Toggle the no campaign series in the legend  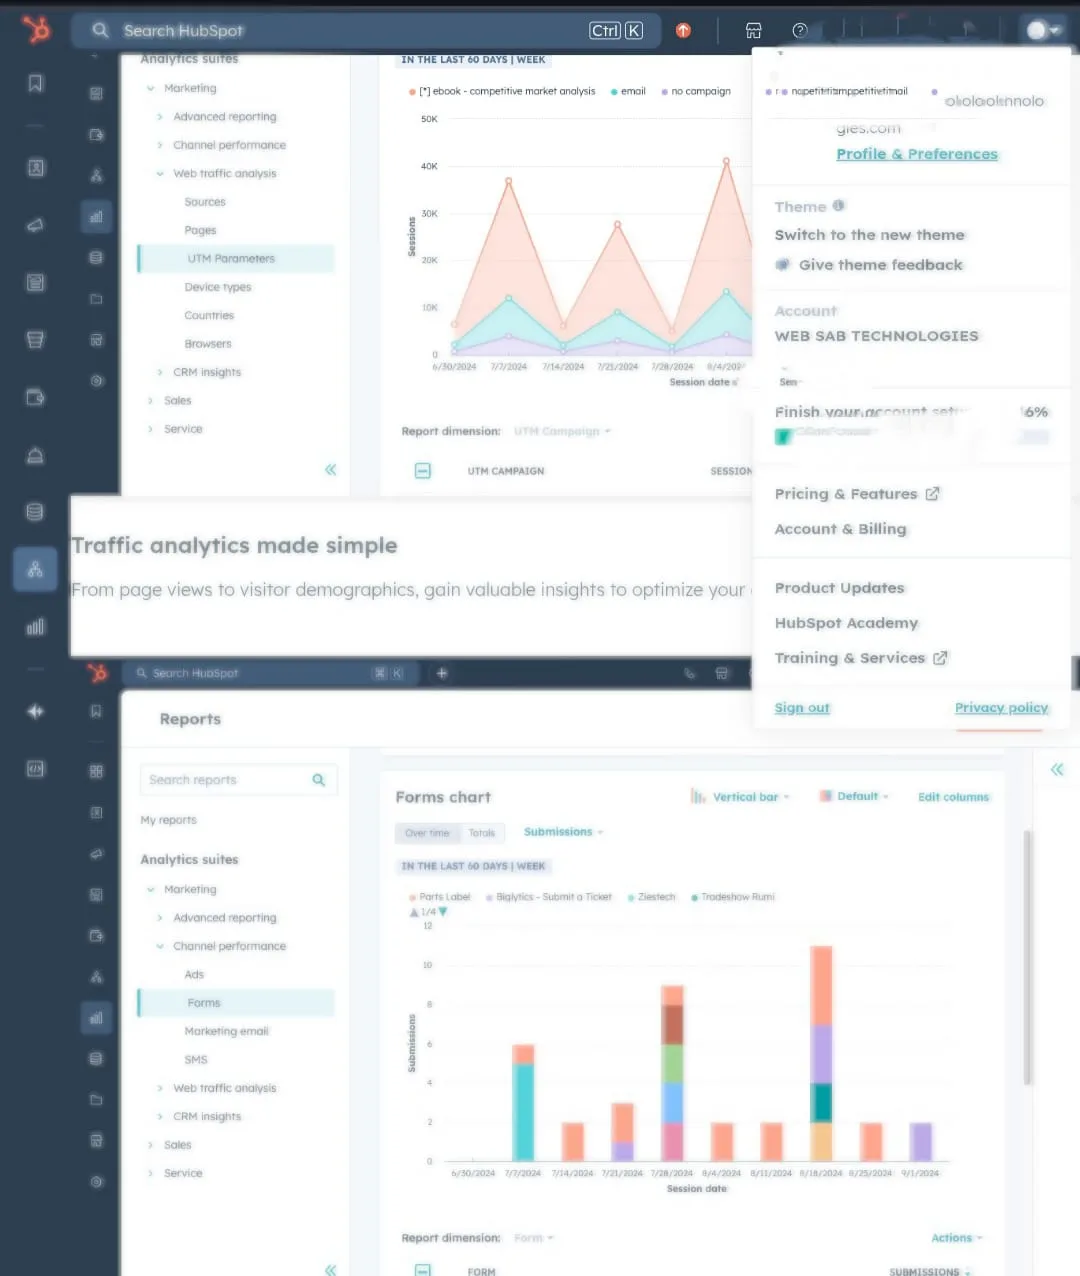(x=696, y=91)
